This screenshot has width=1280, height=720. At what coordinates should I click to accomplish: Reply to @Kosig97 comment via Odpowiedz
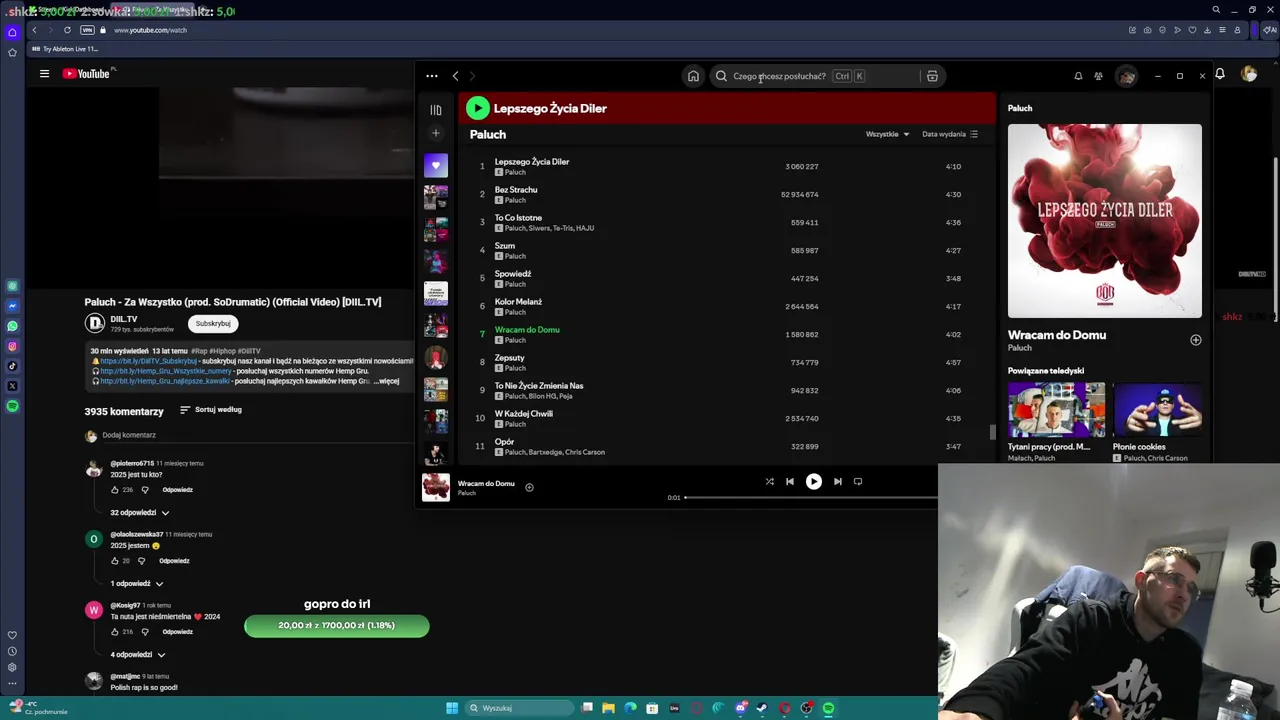(x=177, y=632)
